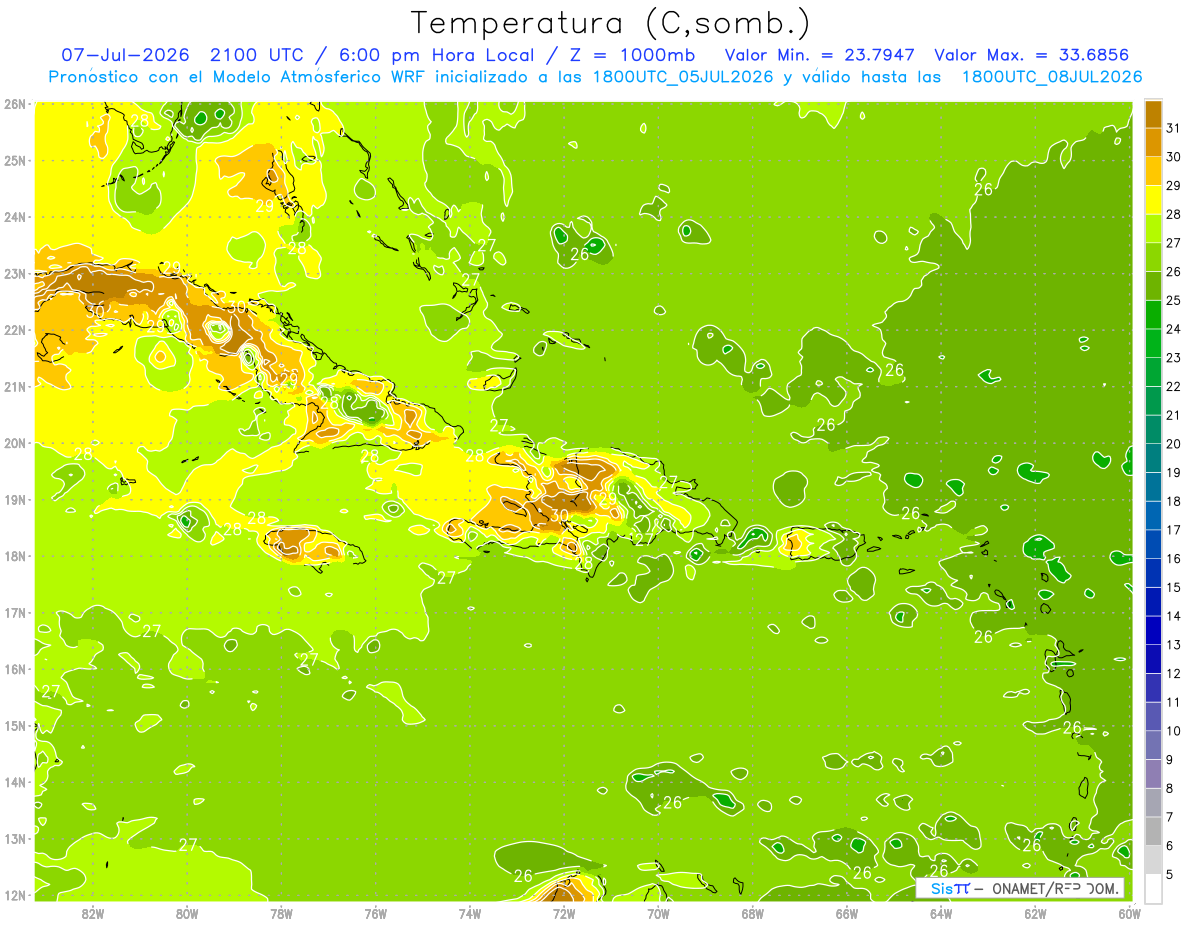The height and width of the screenshot is (927, 1200).
Task: Click the 78W longitude axis label
Action: [x=281, y=913]
